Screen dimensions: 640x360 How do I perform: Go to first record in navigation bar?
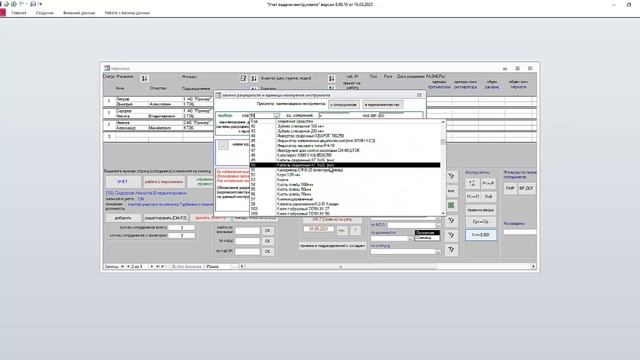coord(123,267)
